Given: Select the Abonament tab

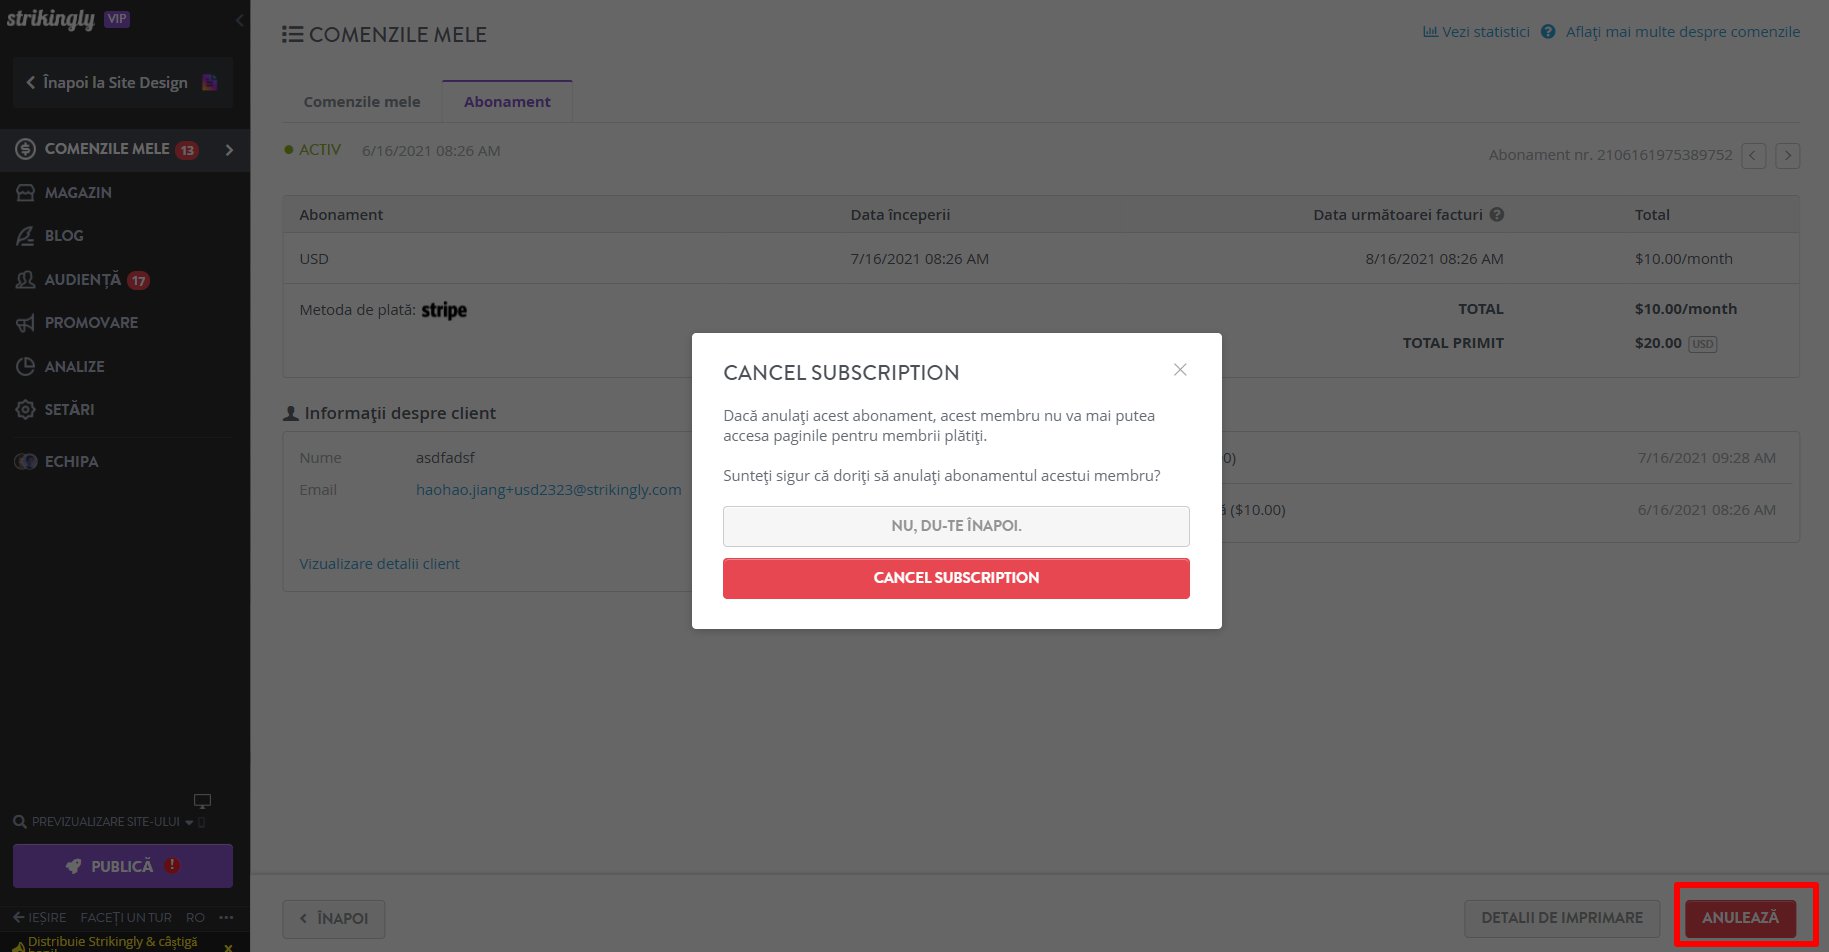Looking at the screenshot, I should tap(507, 102).
